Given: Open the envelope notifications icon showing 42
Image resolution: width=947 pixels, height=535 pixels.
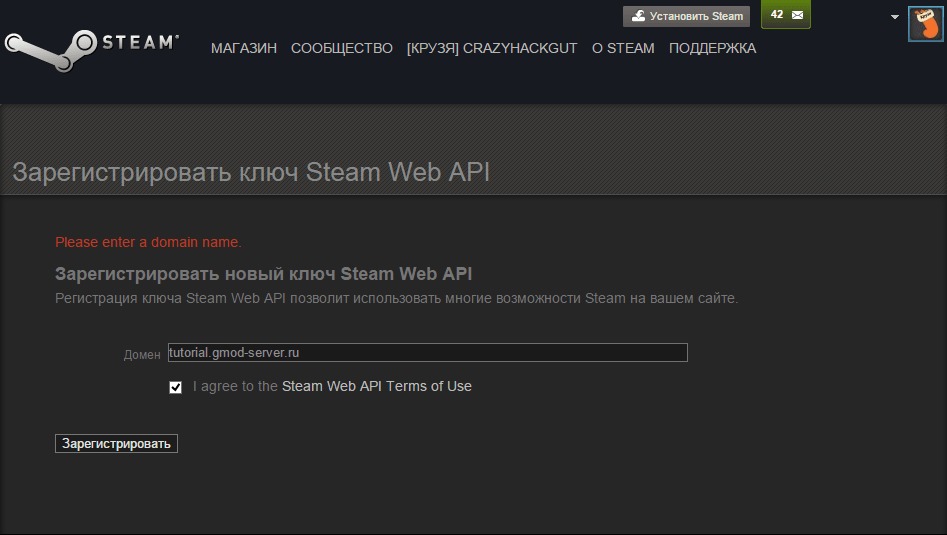Looking at the screenshot, I should (x=786, y=14).
